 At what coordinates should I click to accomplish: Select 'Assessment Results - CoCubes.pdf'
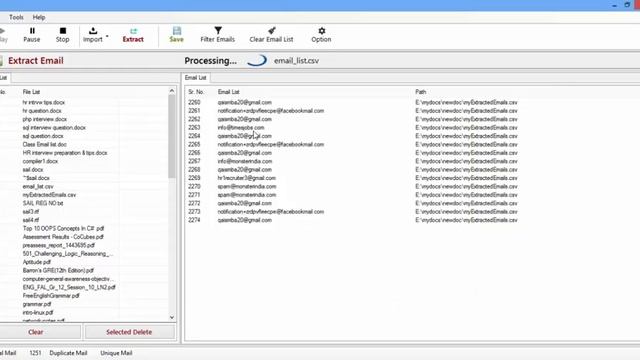(x=63, y=237)
